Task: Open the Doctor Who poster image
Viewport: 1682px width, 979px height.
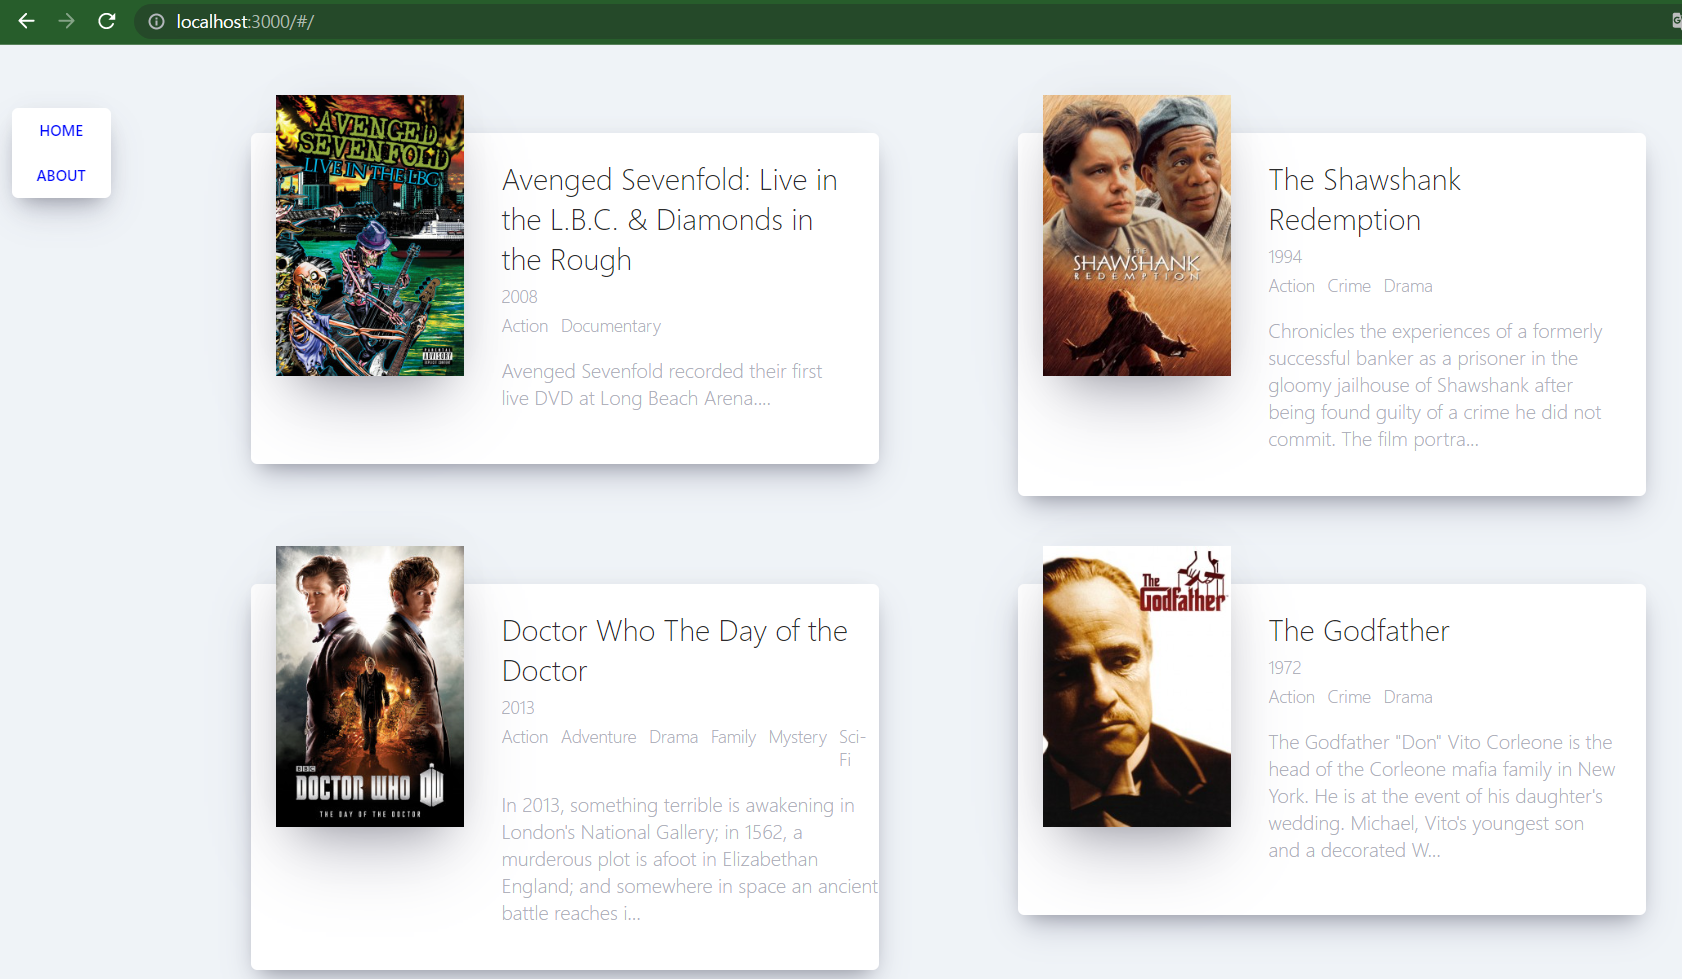Action: pos(370,686)
